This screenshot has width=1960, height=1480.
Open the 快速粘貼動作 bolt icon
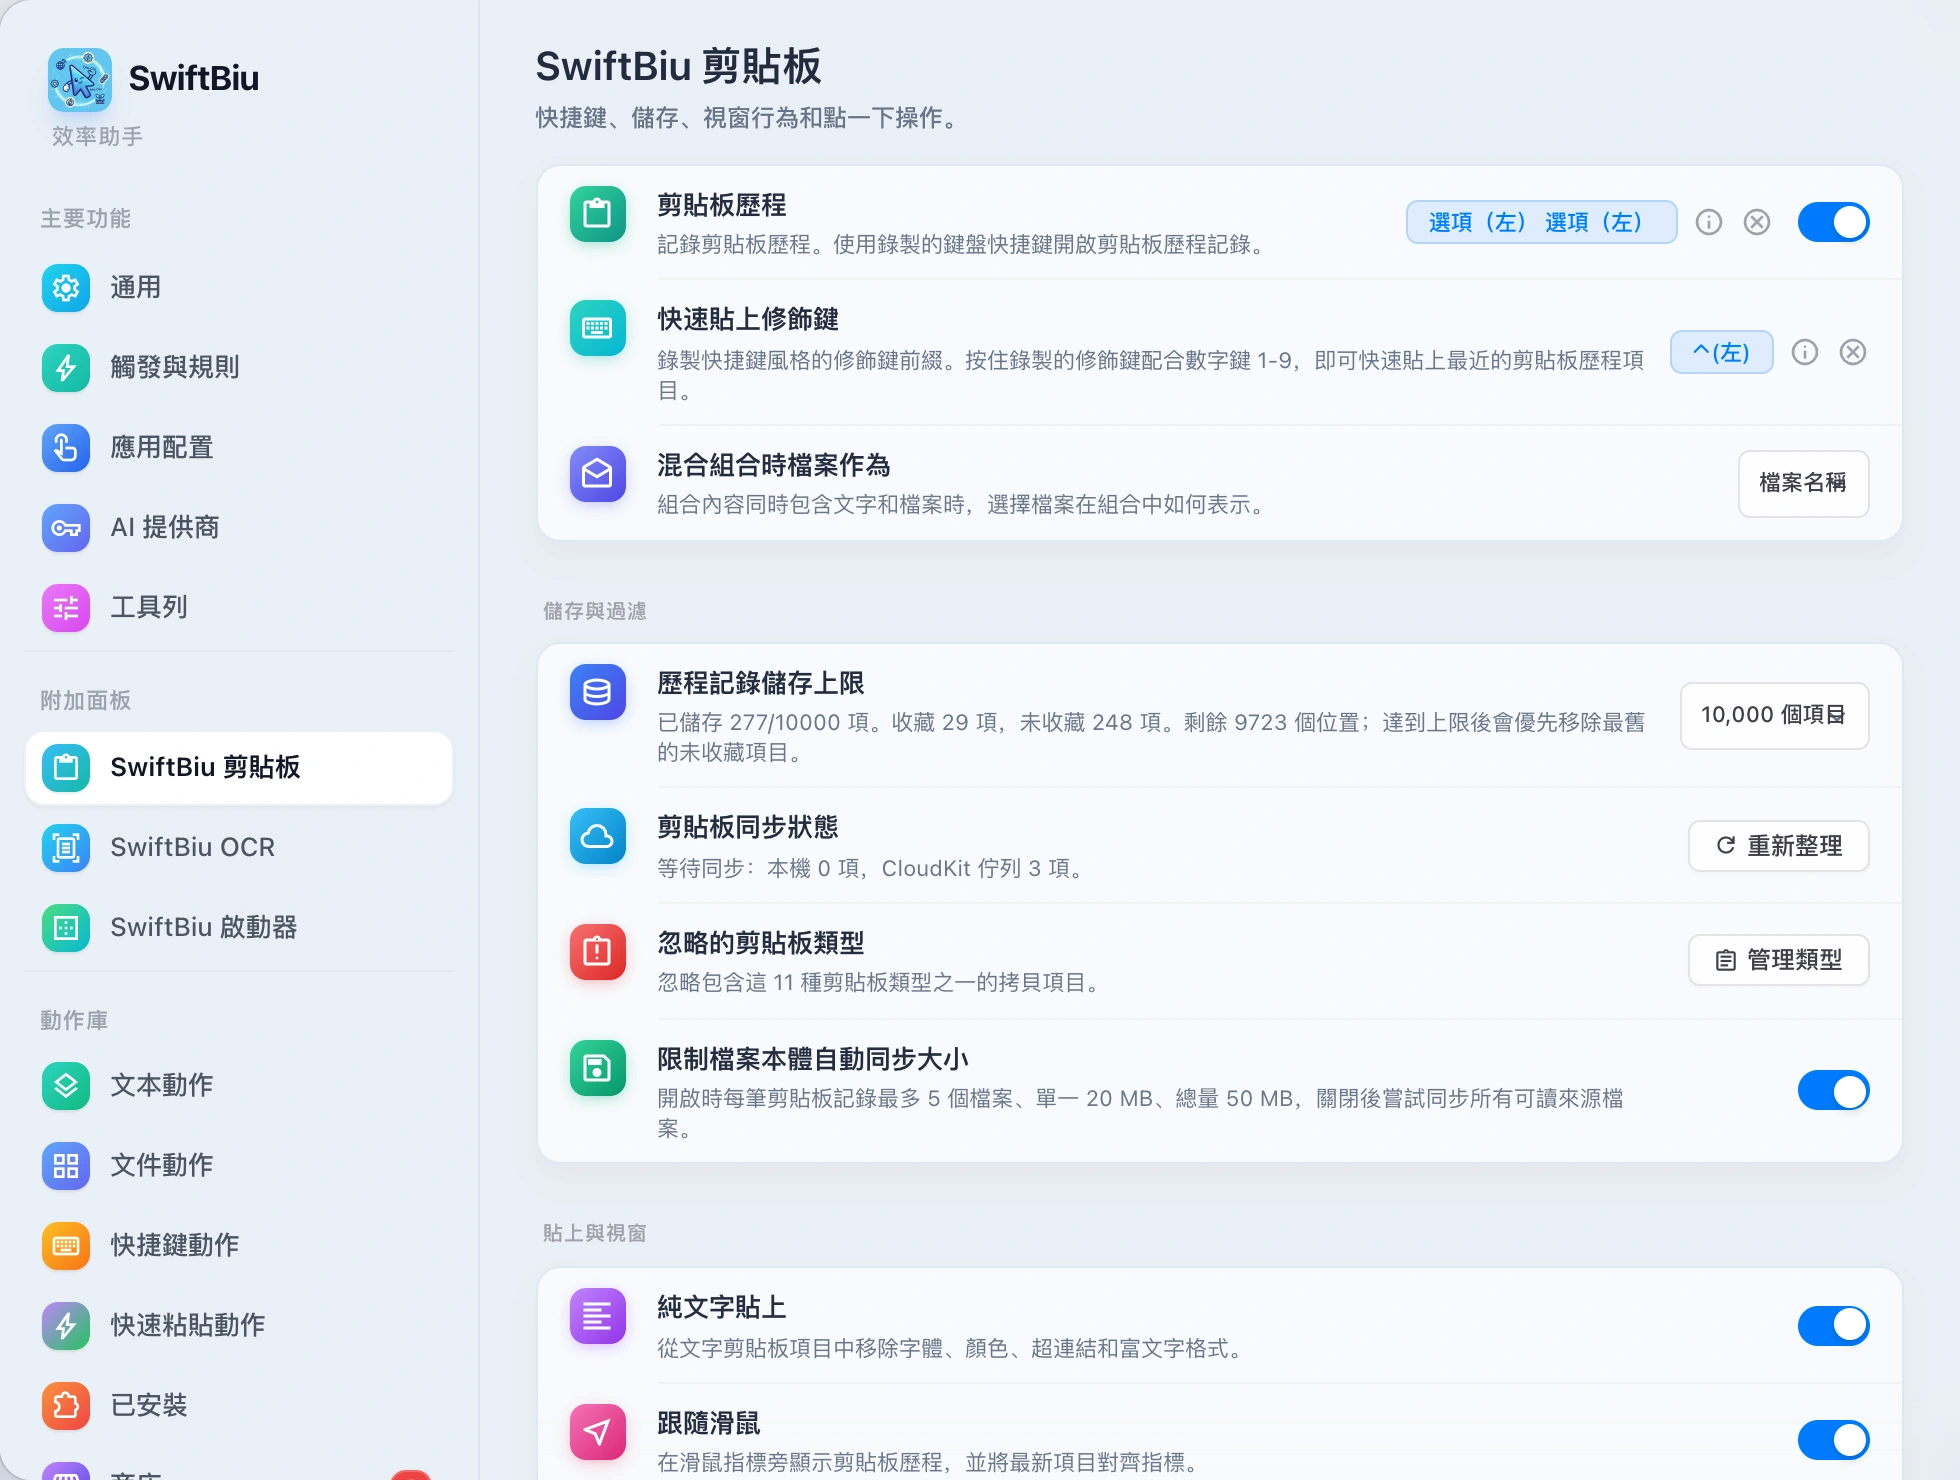pyautogui.click(x=66, y=1326)
